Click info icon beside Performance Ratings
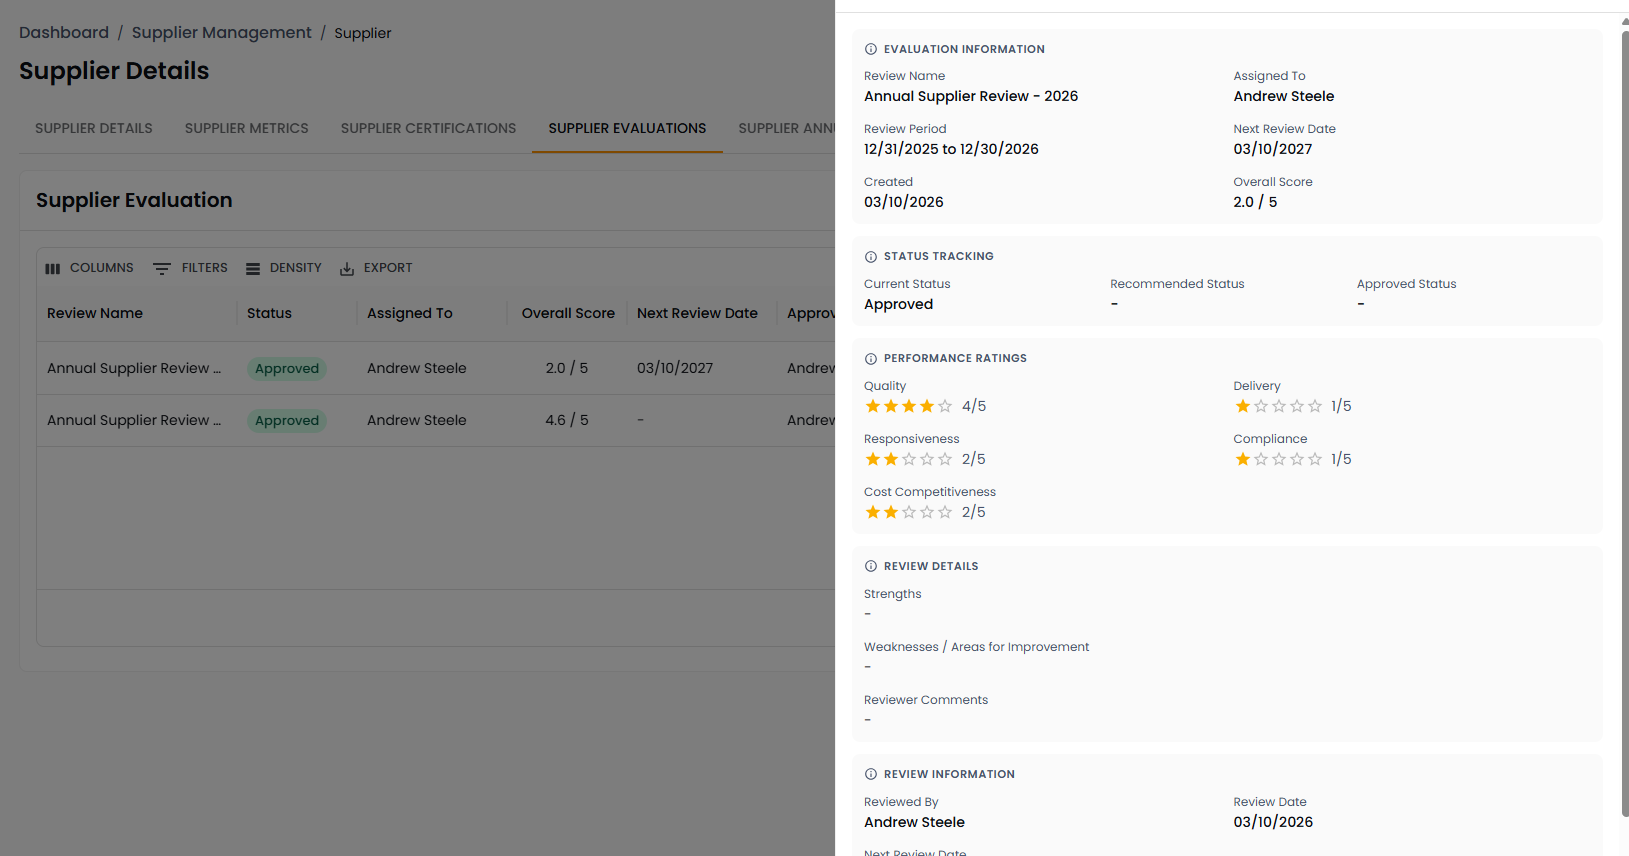 tap(871, 359)
